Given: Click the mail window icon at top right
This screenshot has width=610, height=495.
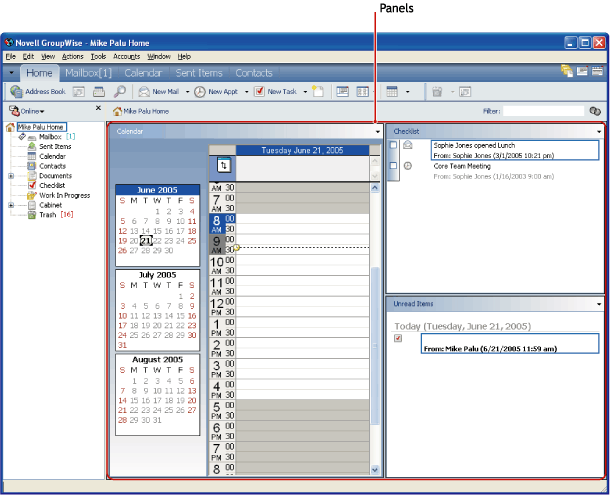Looking at the screenshot, I should (582, 71).
